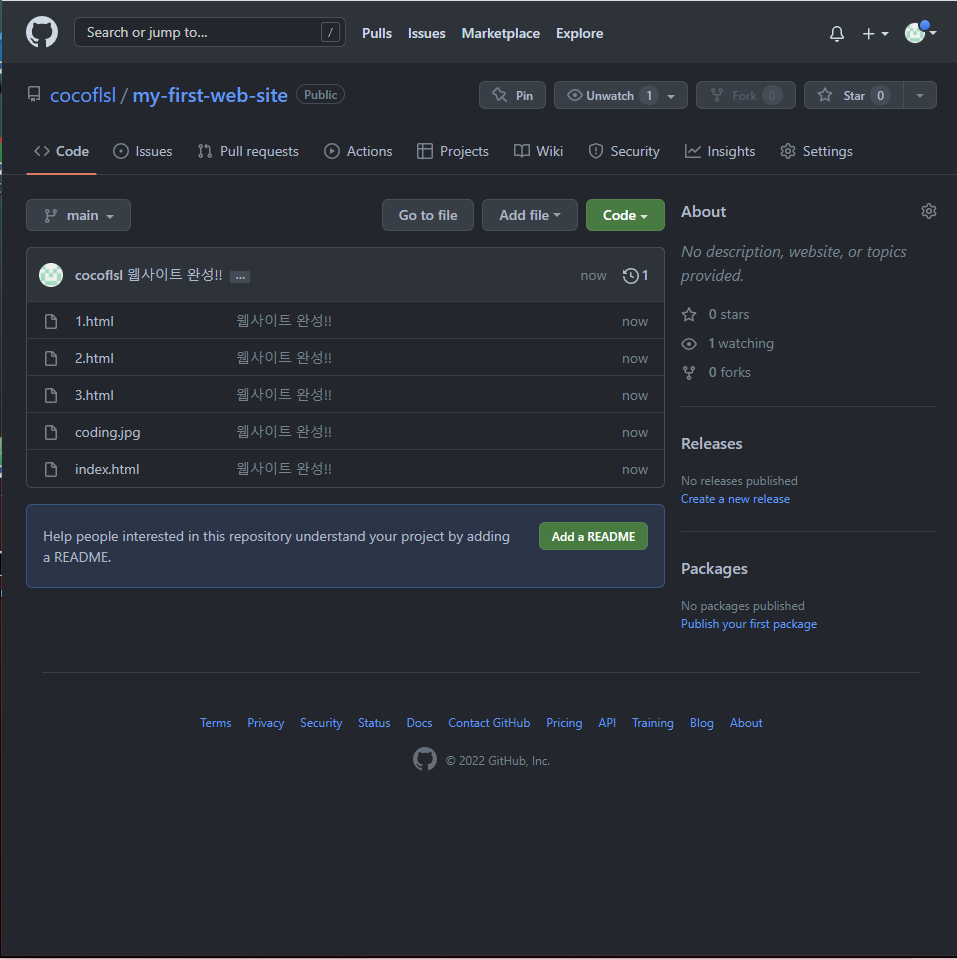The height and width of the screenshot is (959, 957).
Task: Open the plus create-new menu
Action: click(x=875, y=34)
